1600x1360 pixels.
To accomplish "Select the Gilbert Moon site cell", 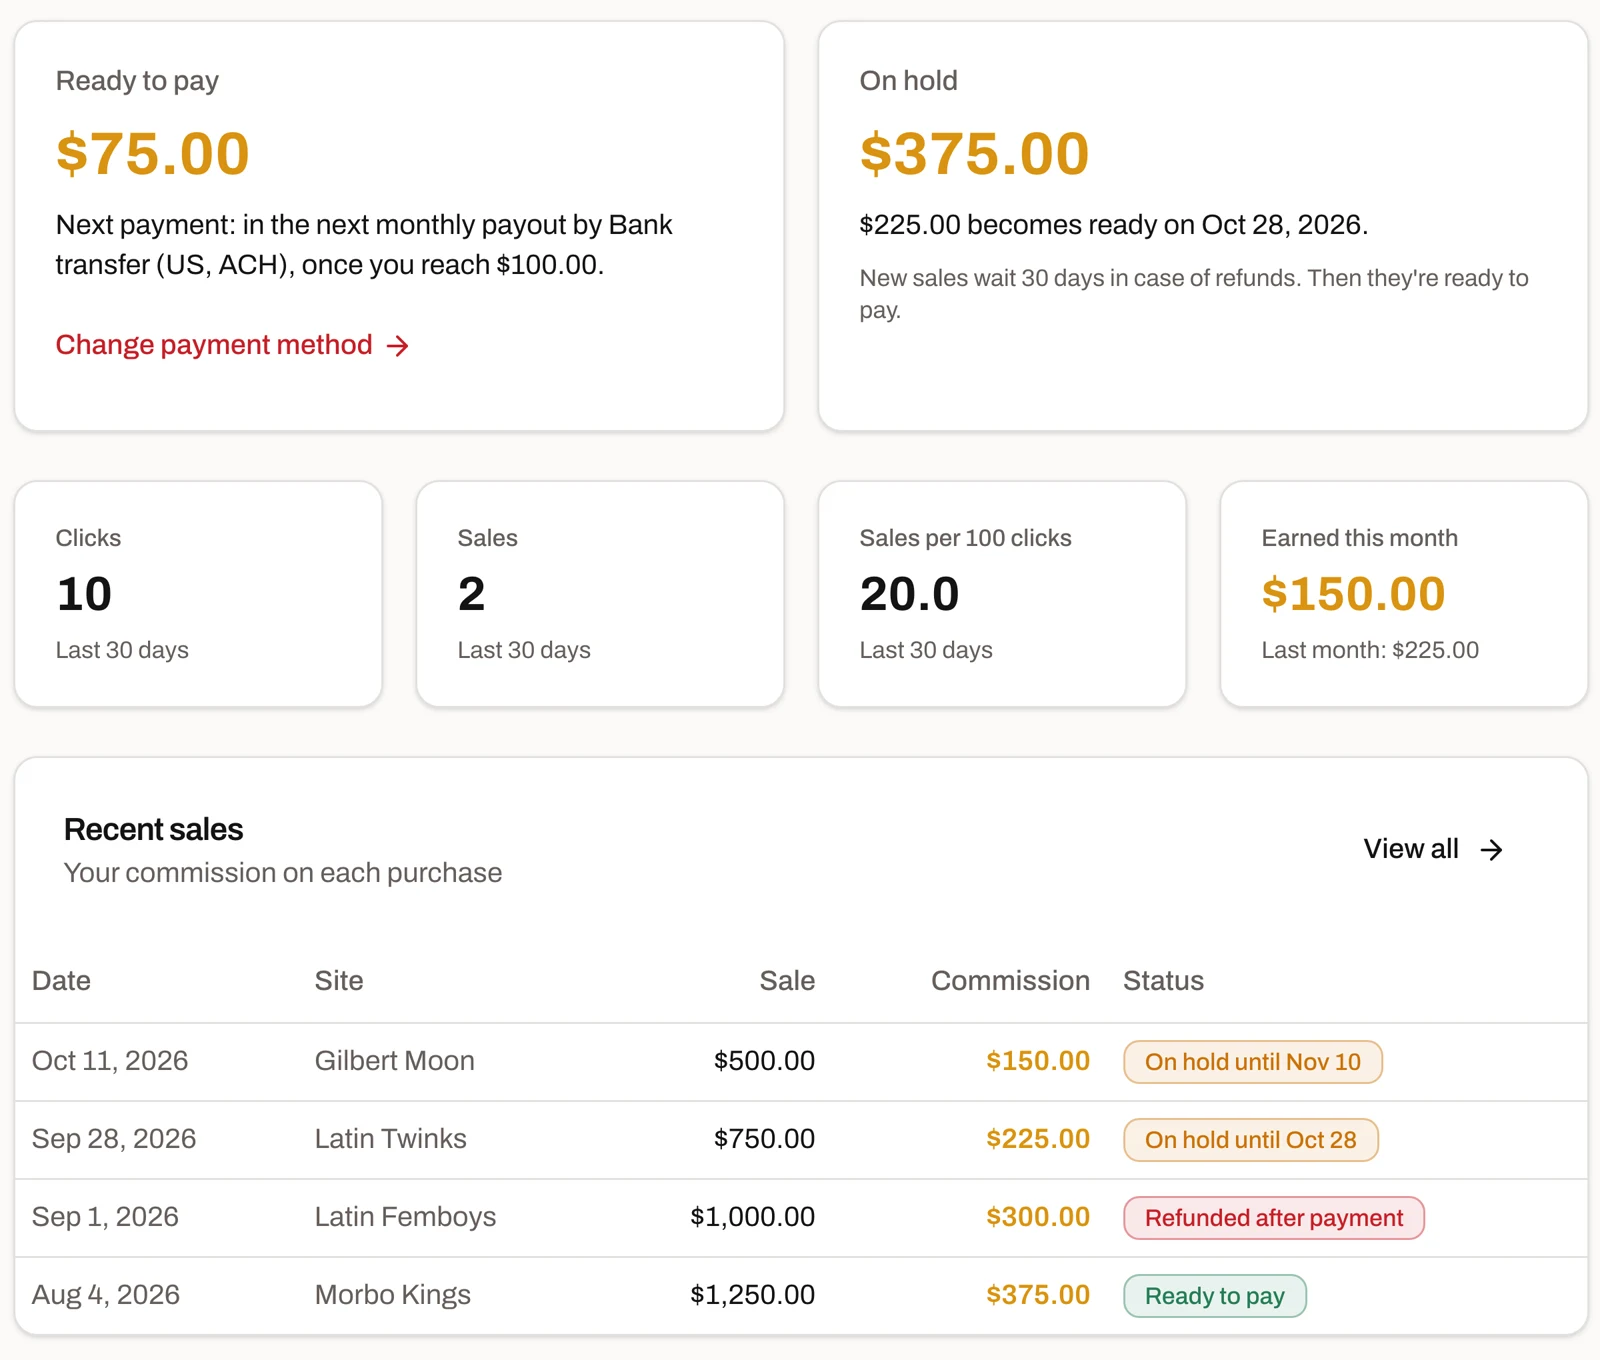I will 395,1061.
